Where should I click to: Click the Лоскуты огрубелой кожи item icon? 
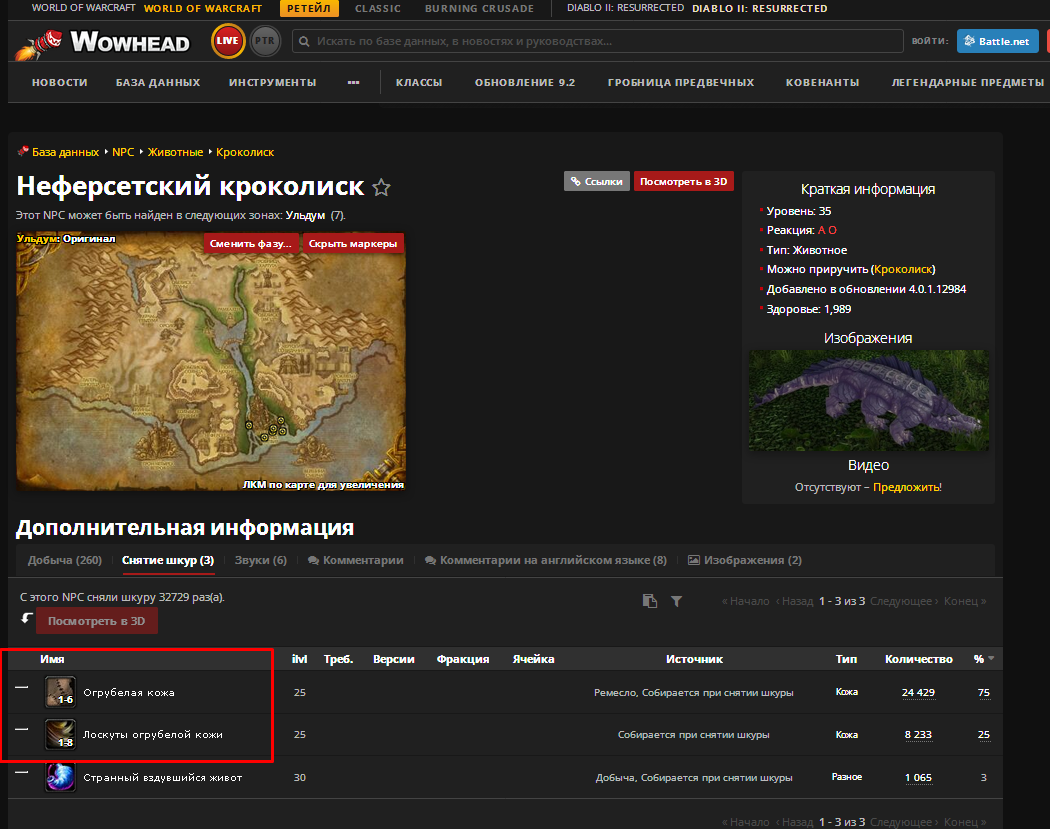pos(60,735)
